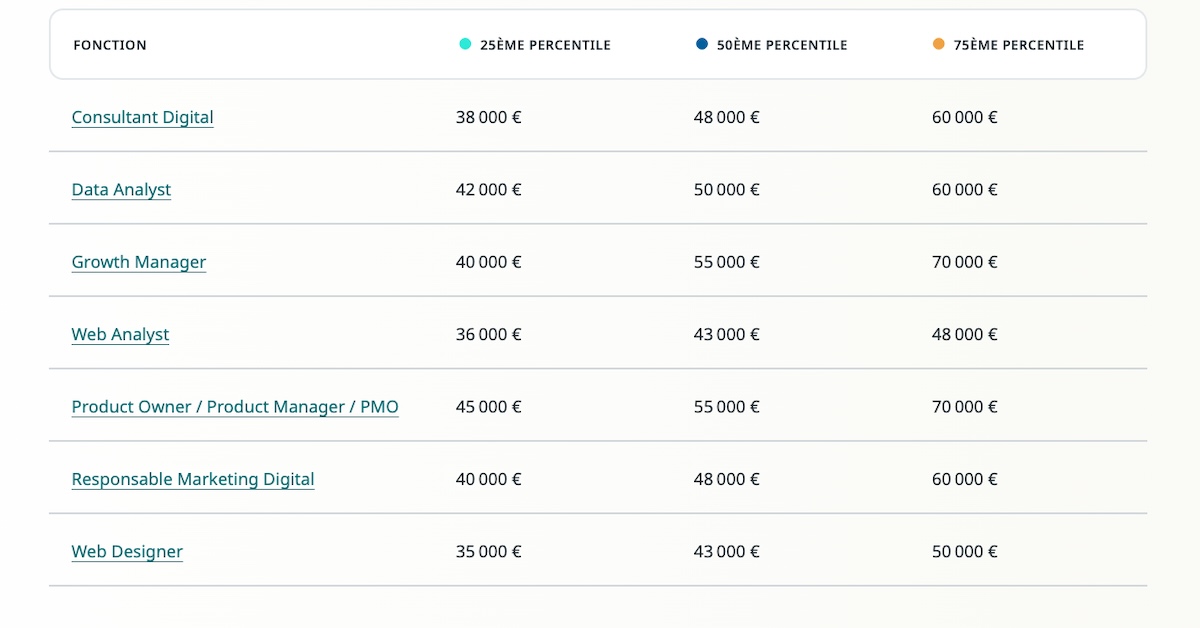Click the 45 000 € Product Owner value
1200x628 pixels.
pyautogui.click(x=488, y=407)
